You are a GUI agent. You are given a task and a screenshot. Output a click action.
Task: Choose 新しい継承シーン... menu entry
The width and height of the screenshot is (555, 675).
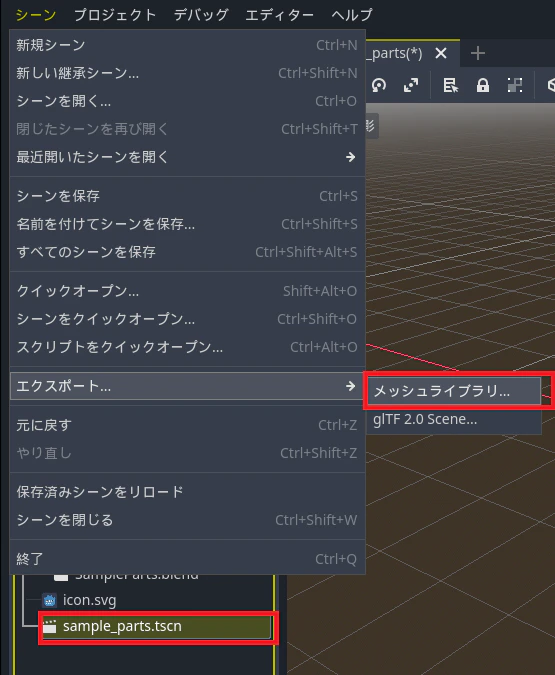187,73
